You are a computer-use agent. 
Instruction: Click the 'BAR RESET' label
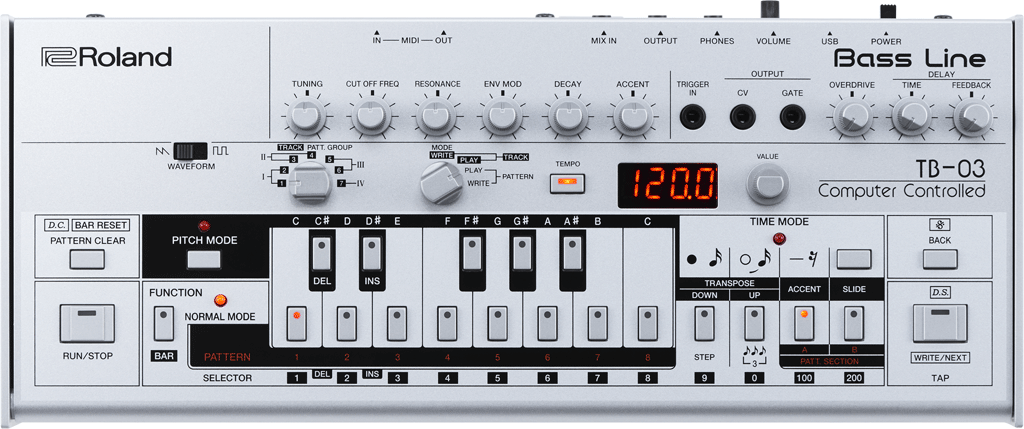coord(100,225)
